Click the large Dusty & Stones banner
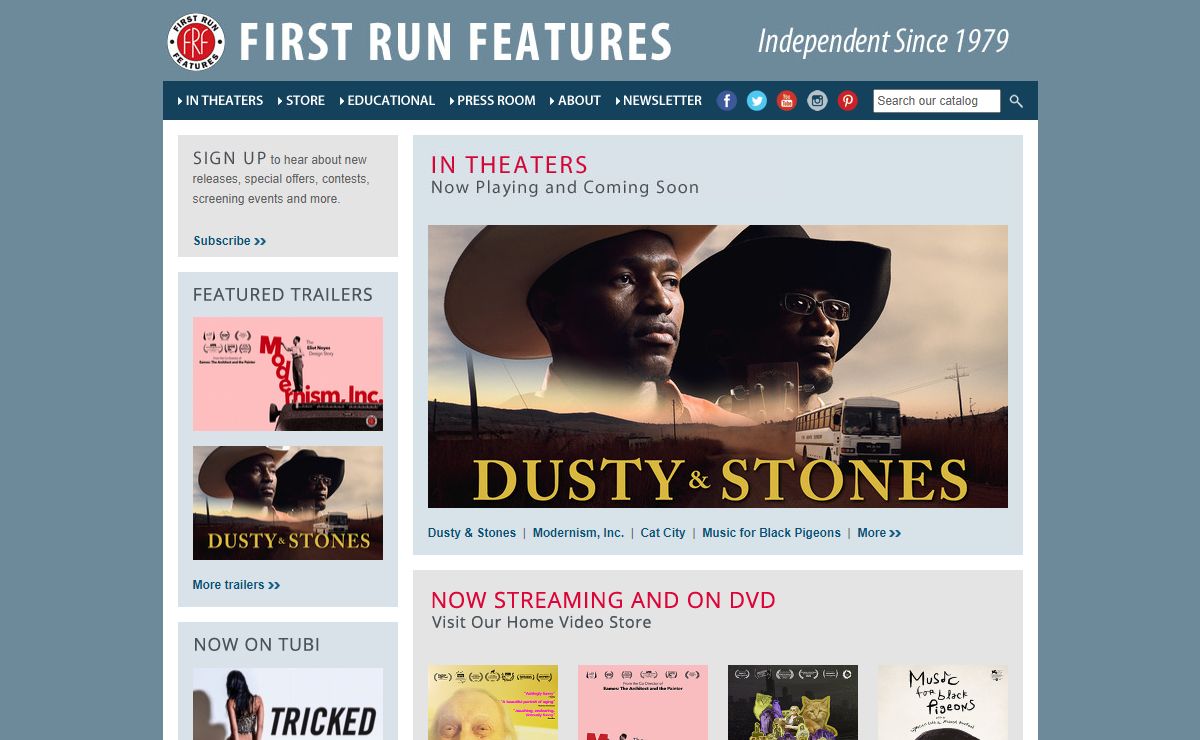 718,366
